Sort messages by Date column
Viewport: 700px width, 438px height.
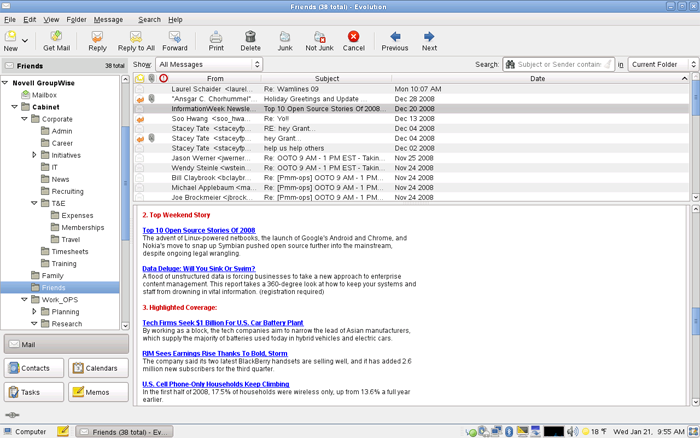[540, 79]
